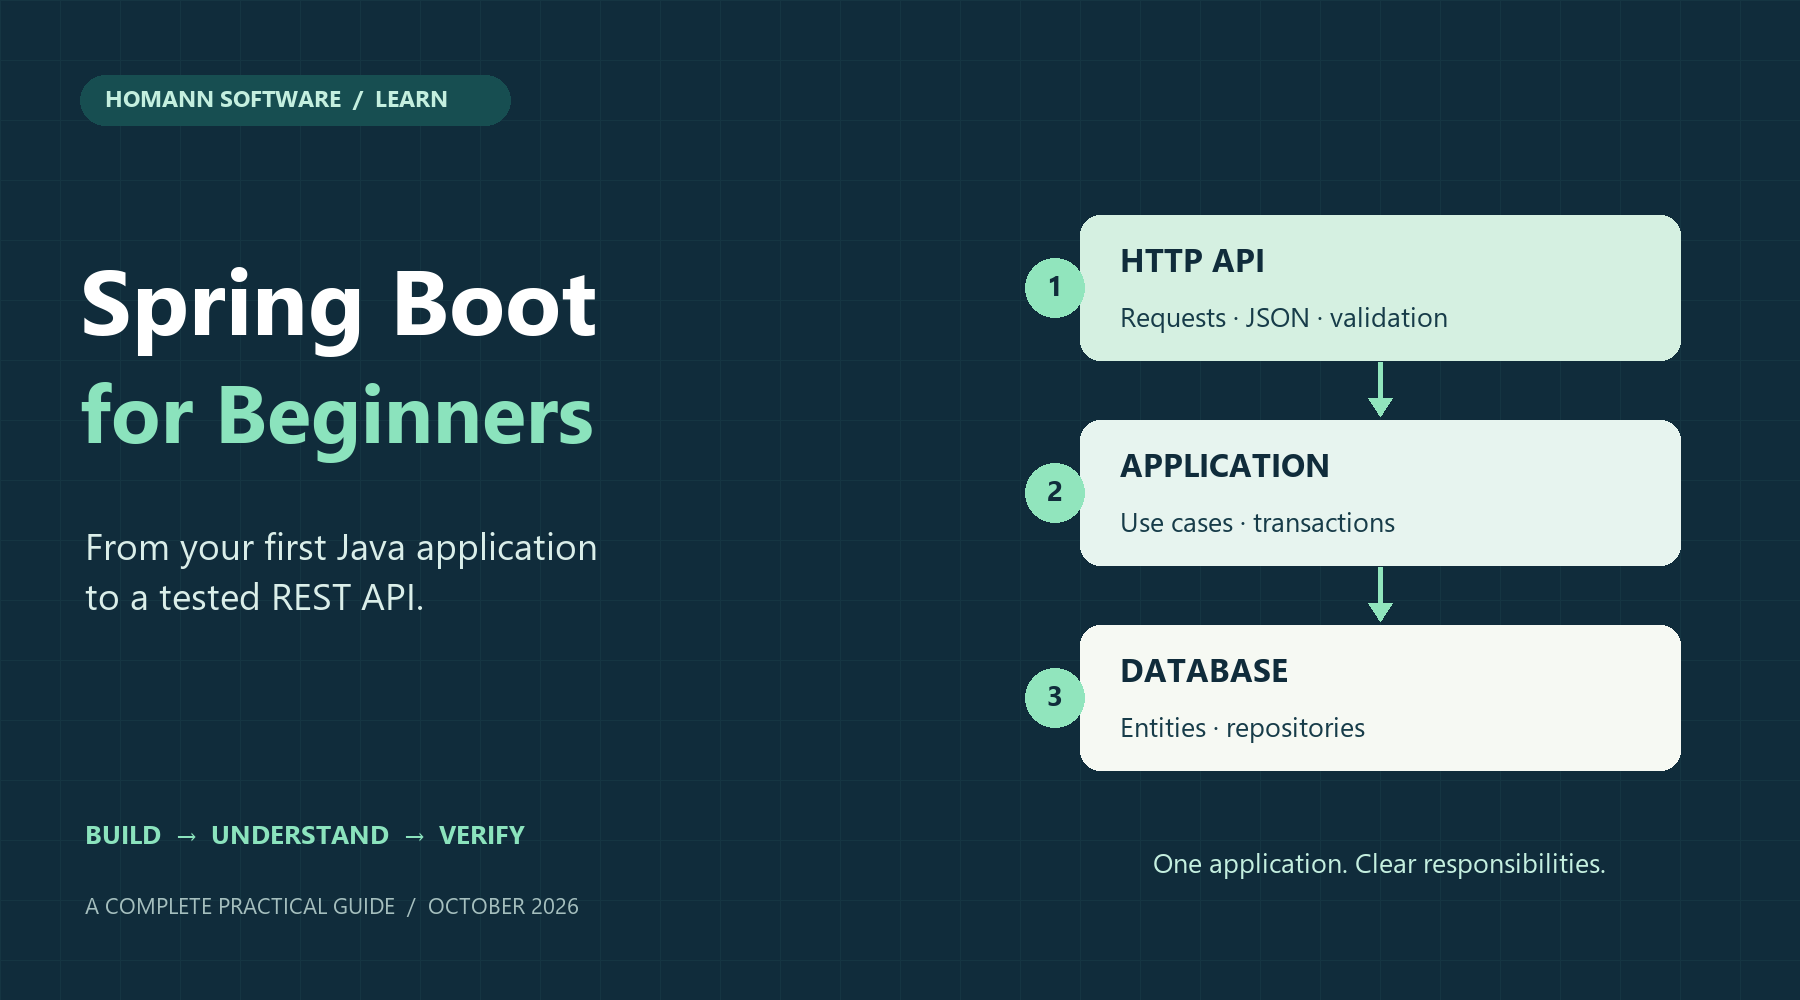This screenshot has width=1800, height=1000.
Task: Click 'Entities · repositories' text
Action: 1242,728
